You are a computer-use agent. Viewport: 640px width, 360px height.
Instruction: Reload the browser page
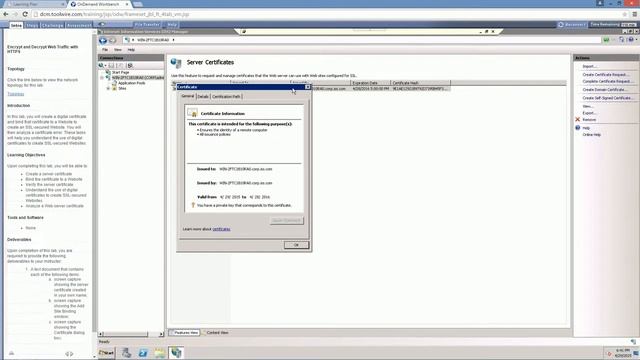pos(25,14)
